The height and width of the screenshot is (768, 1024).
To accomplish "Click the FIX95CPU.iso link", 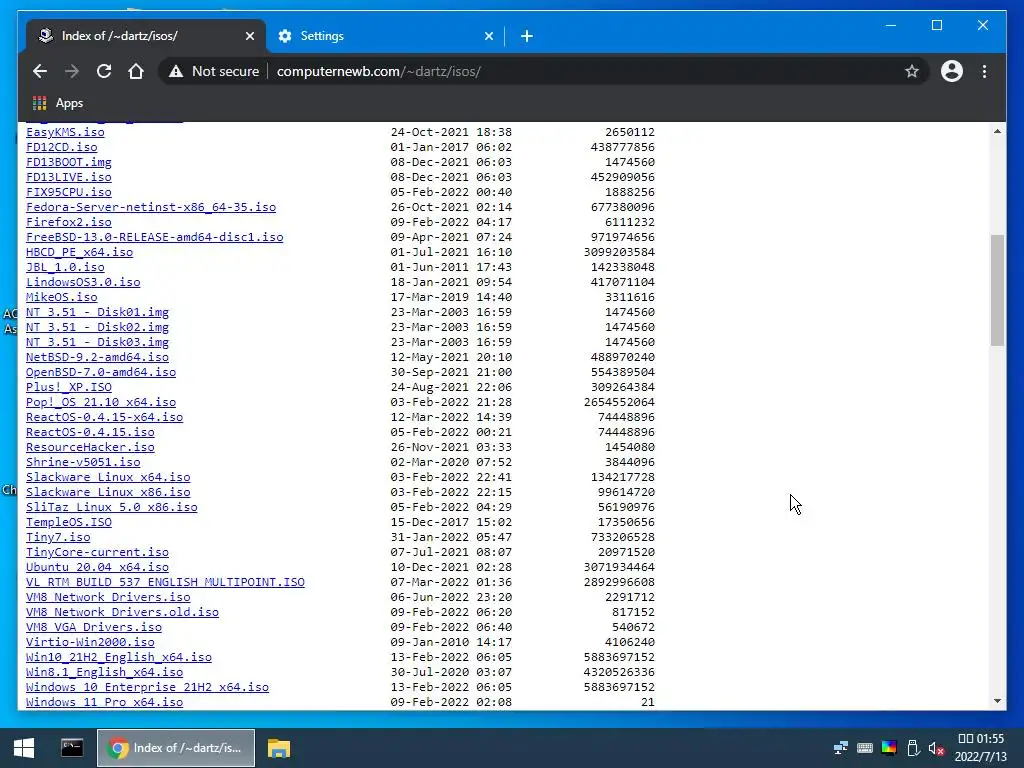I will tap(69, 192).
